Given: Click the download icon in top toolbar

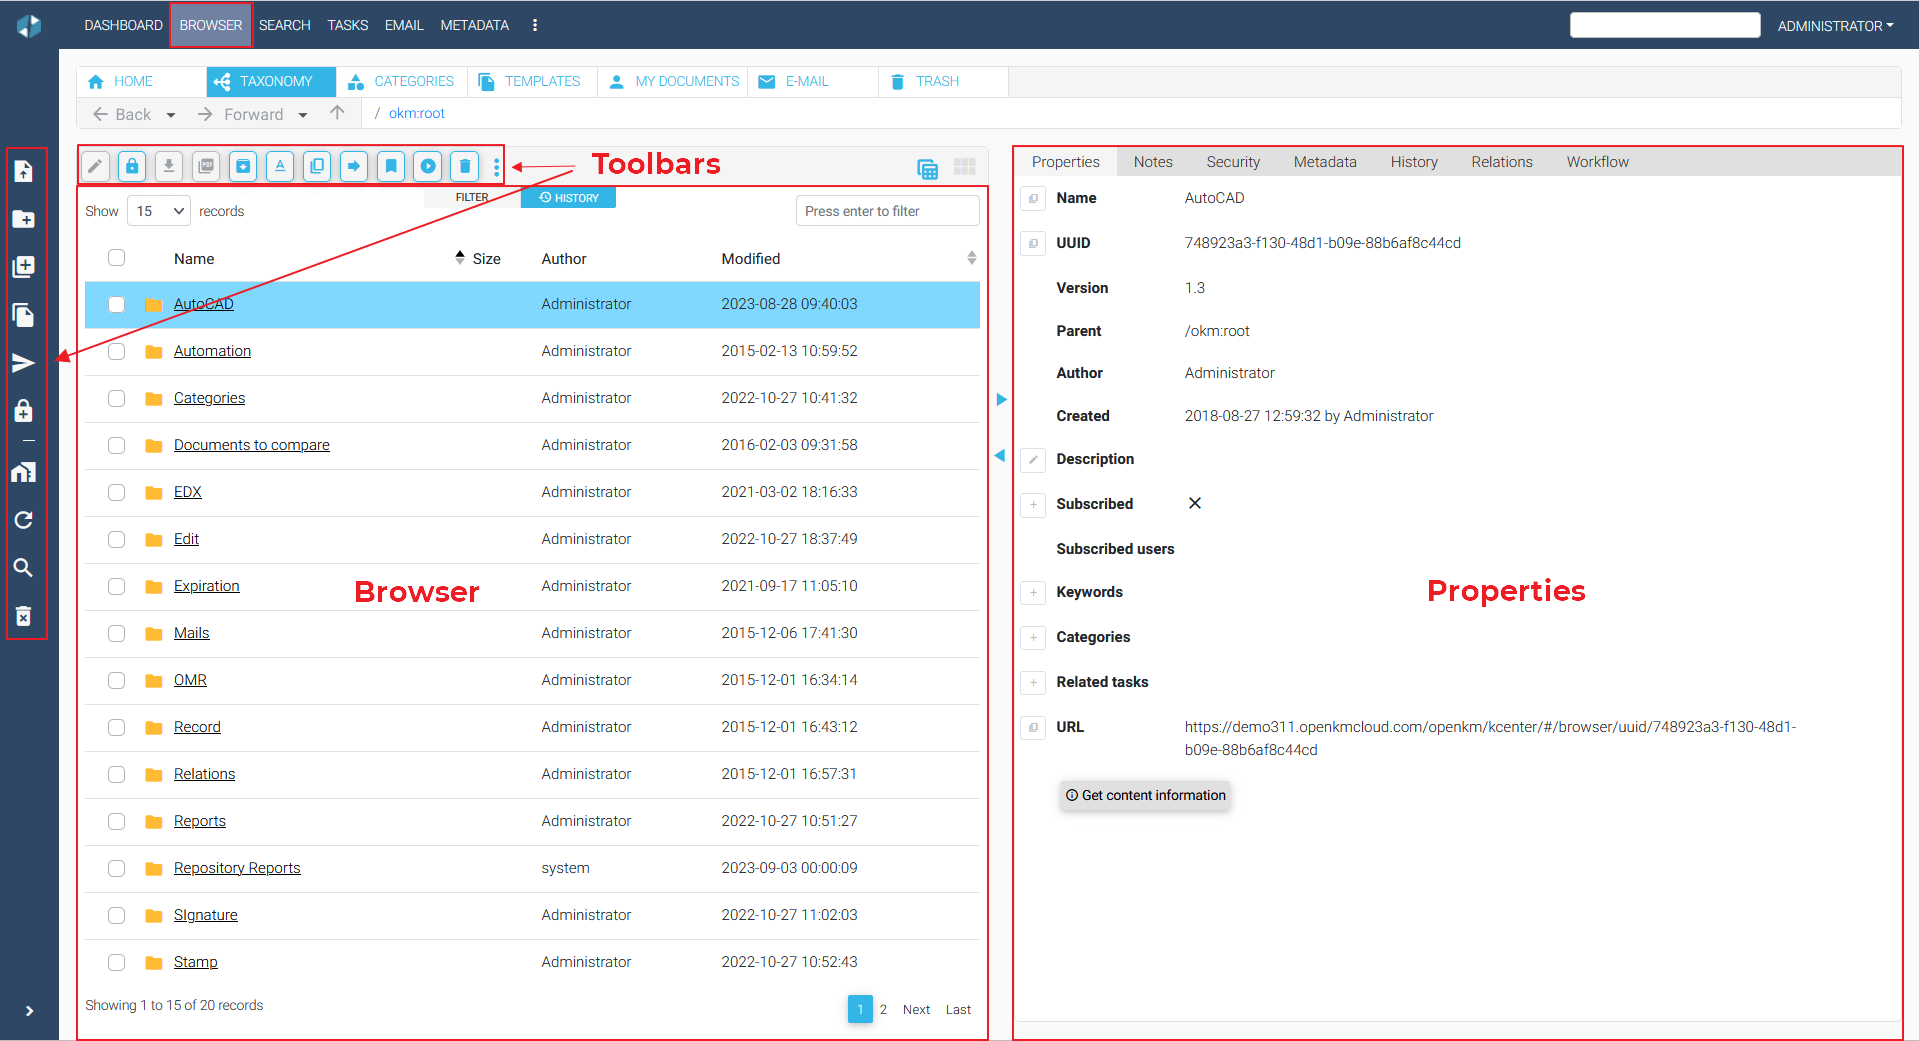Looking at the screenshot, I should (x=169, y=166).
